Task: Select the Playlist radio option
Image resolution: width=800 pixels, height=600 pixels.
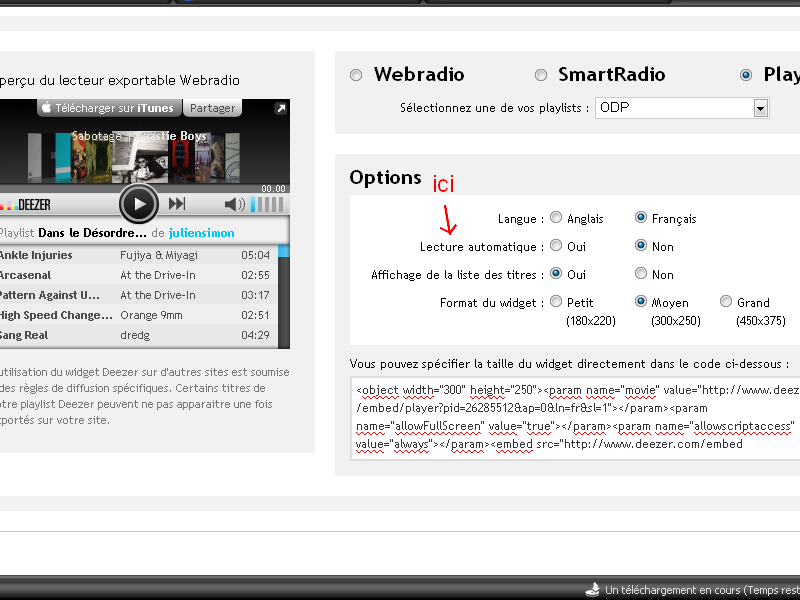Action: [x=746, y=76]
